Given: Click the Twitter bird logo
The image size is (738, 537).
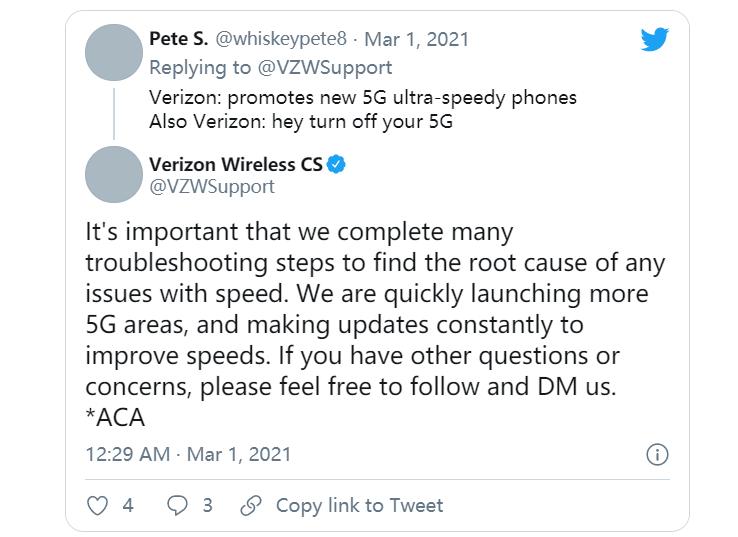Looking at the screenshot, I should click(x=655, y=40).
